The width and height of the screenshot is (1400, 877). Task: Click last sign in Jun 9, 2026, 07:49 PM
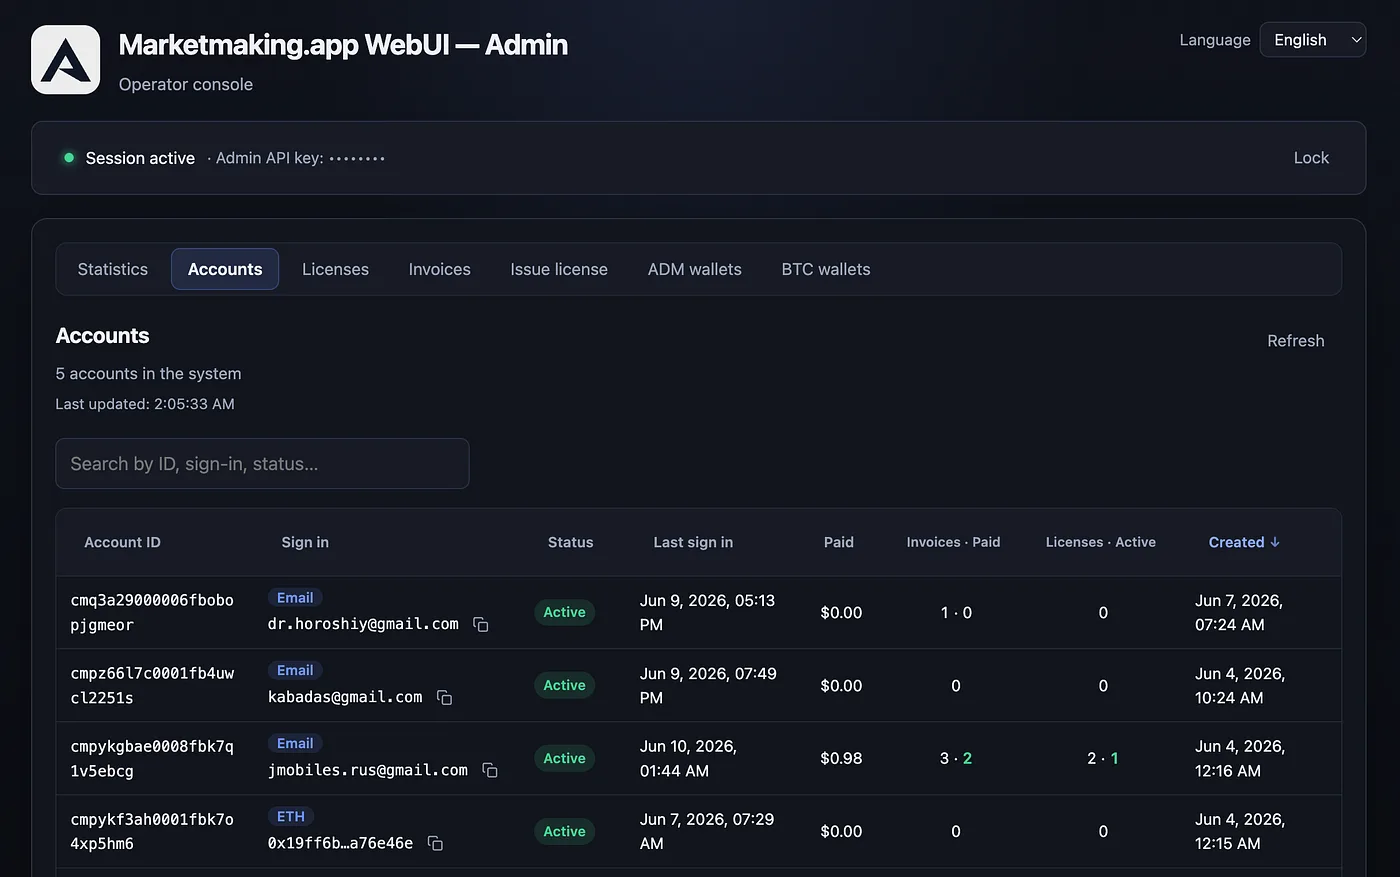point(708,685)
